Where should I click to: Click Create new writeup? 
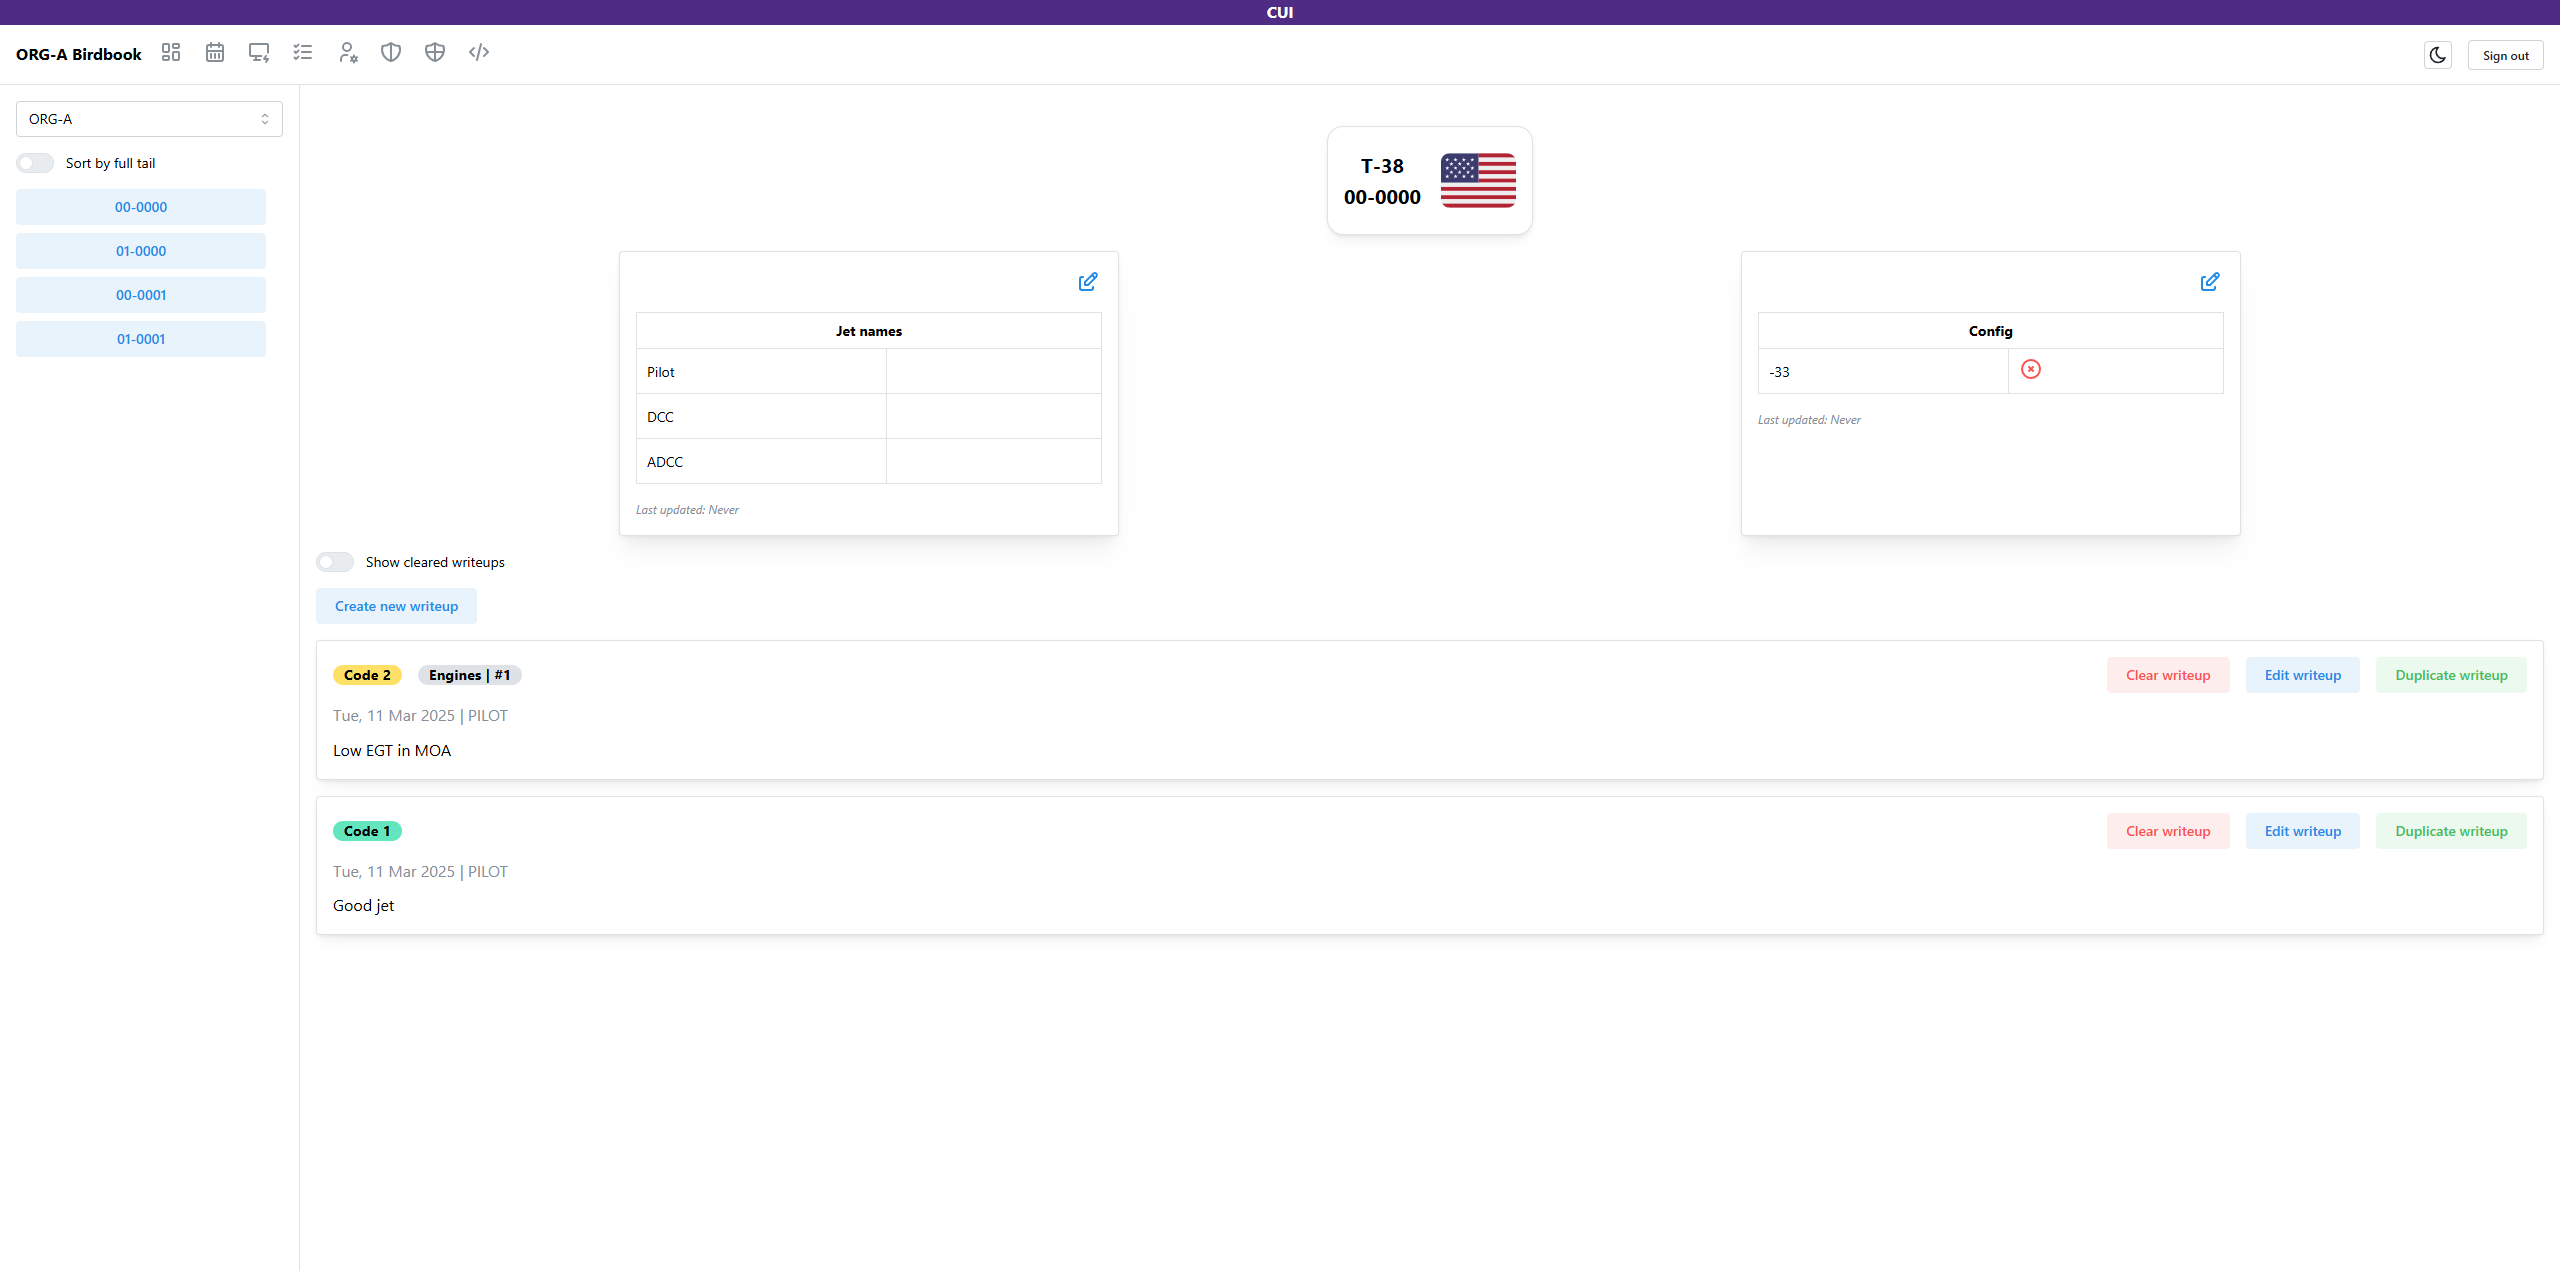[396, 606]
